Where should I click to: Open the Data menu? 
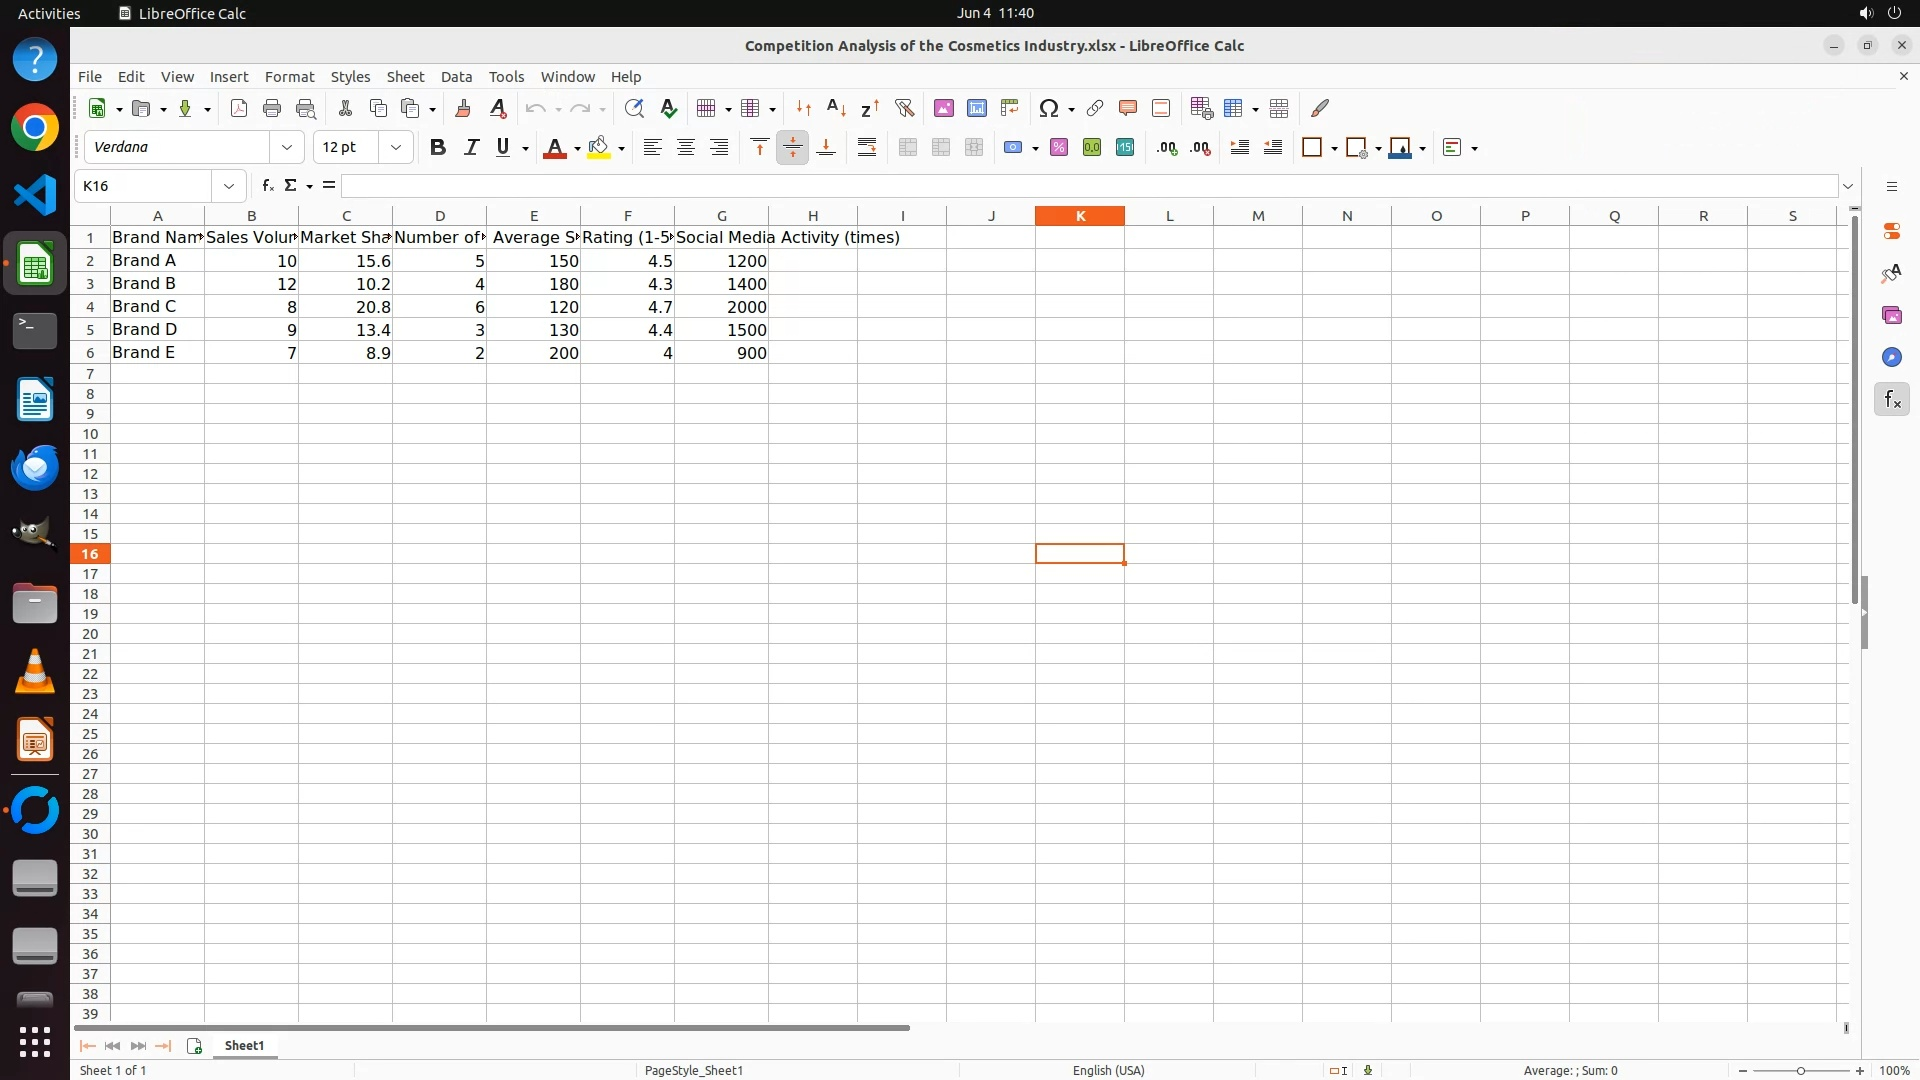point(456,77)
